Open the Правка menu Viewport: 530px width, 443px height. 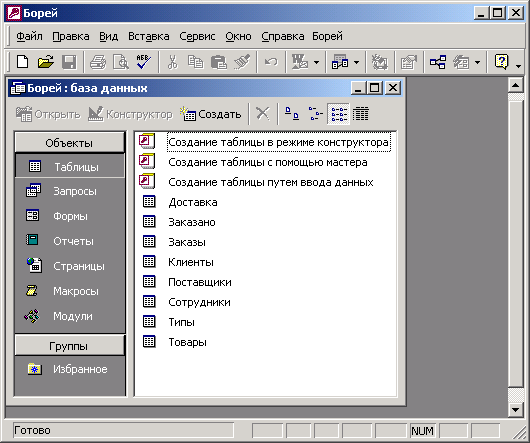71,36
